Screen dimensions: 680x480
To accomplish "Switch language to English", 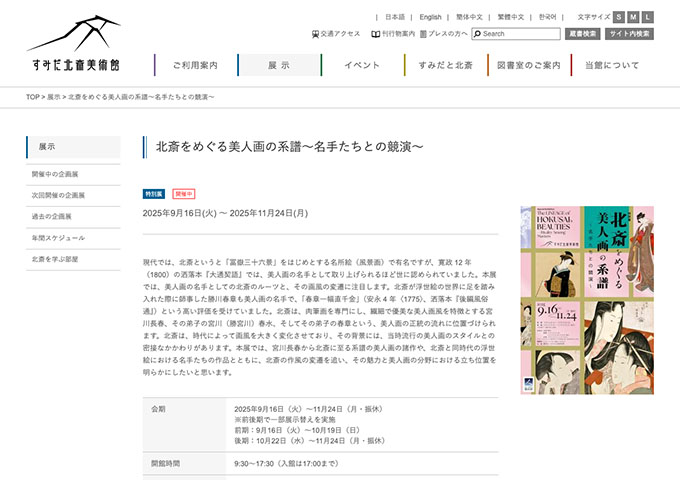I will (430, 17).
